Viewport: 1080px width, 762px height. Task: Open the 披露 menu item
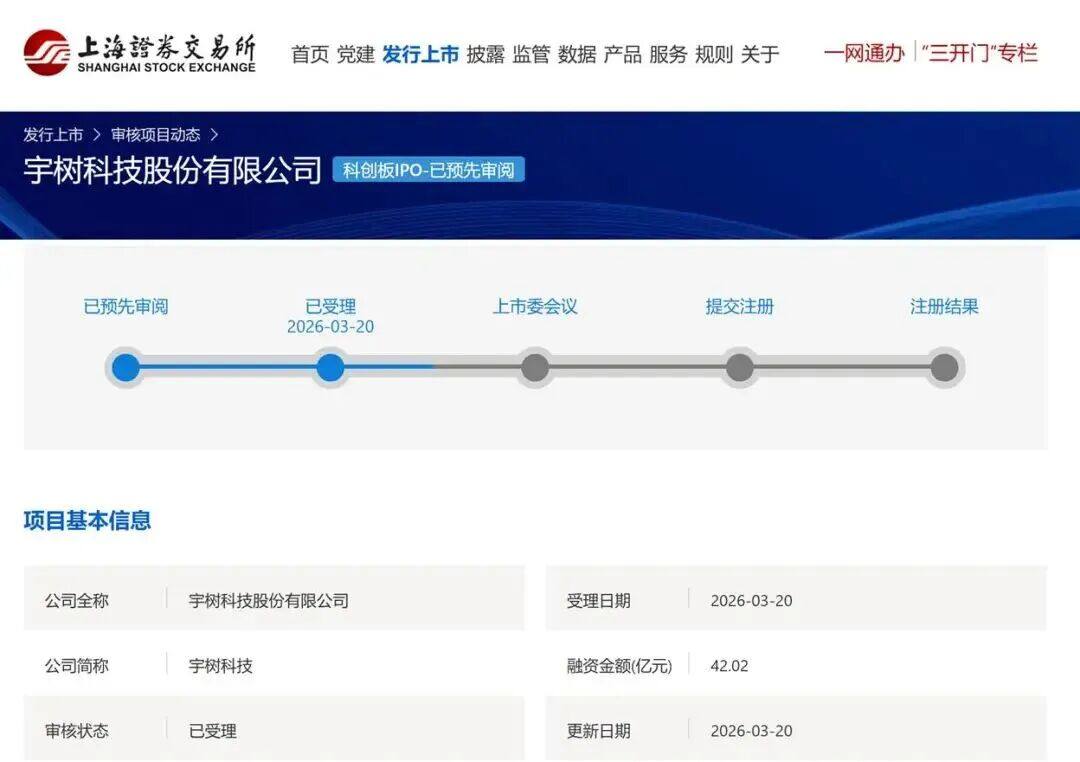(x=485, y=54)
